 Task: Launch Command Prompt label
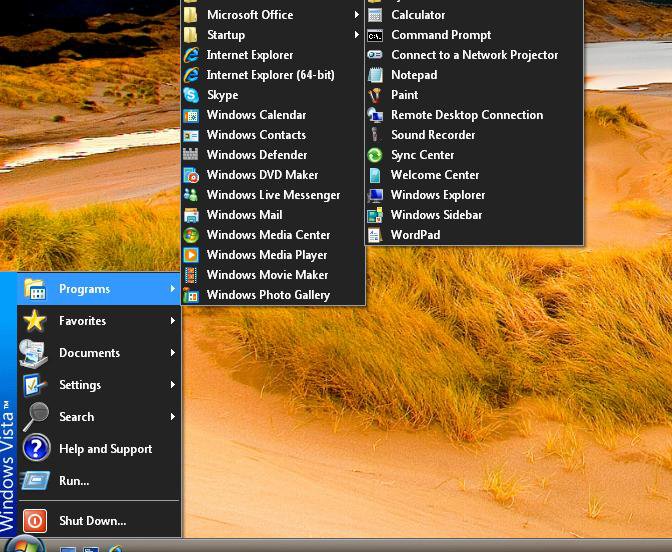(441, 35)
